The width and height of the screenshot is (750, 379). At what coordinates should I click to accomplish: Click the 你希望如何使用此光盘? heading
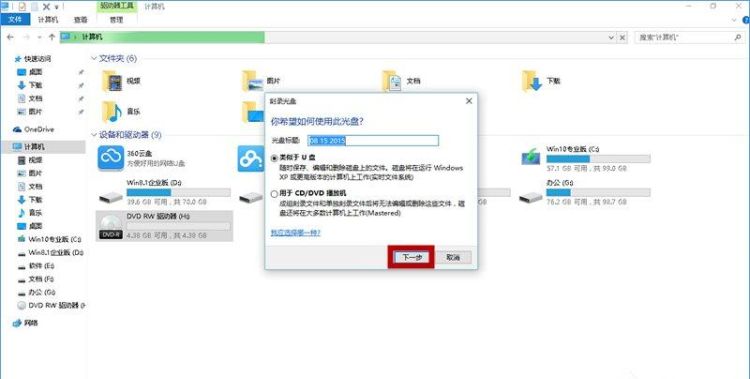[317, 122]
